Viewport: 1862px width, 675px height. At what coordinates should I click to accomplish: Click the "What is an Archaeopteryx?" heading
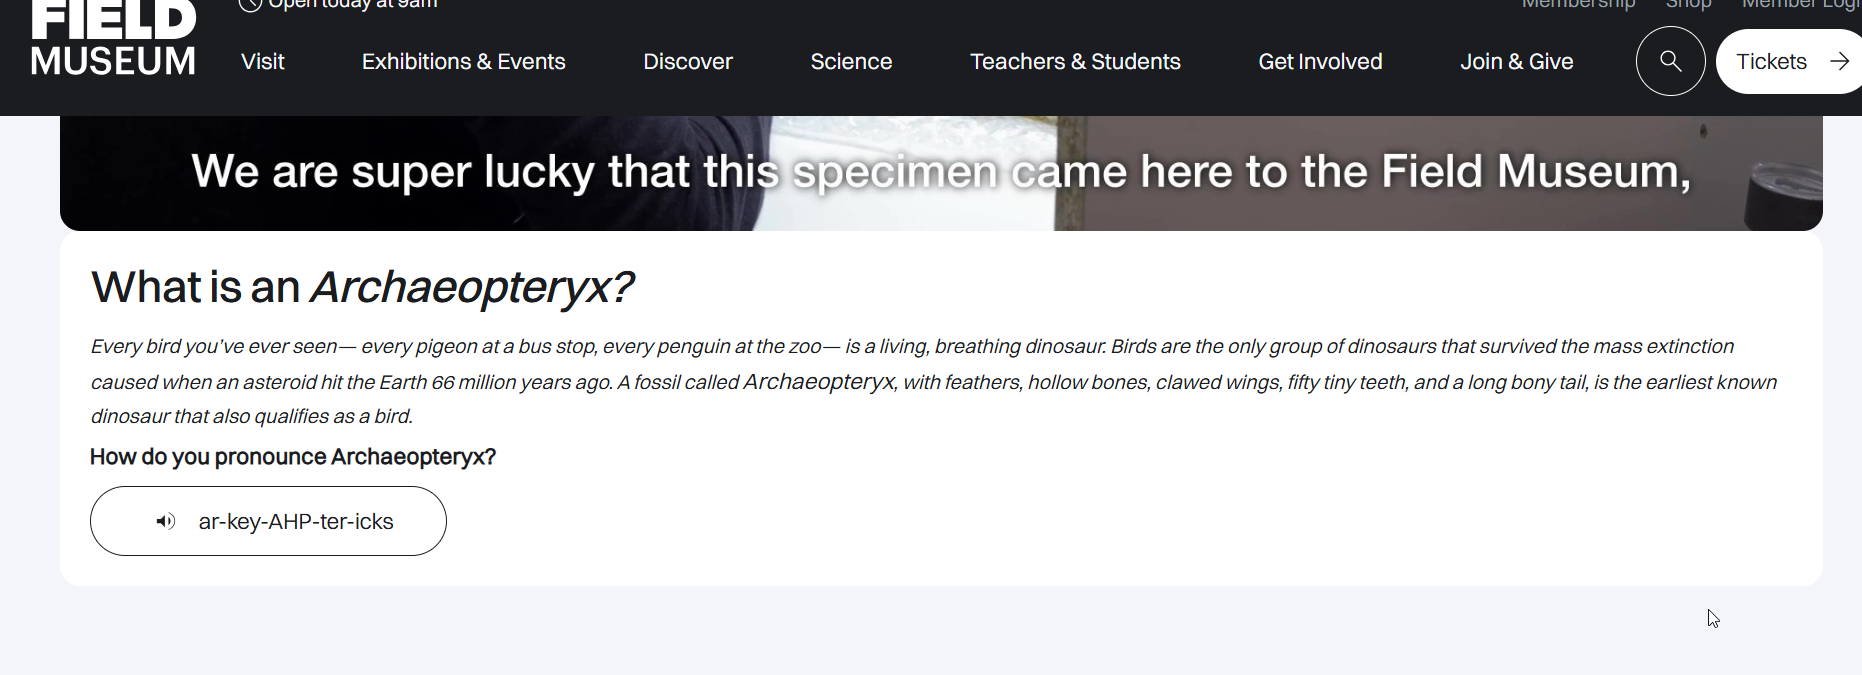coord(362,288)
